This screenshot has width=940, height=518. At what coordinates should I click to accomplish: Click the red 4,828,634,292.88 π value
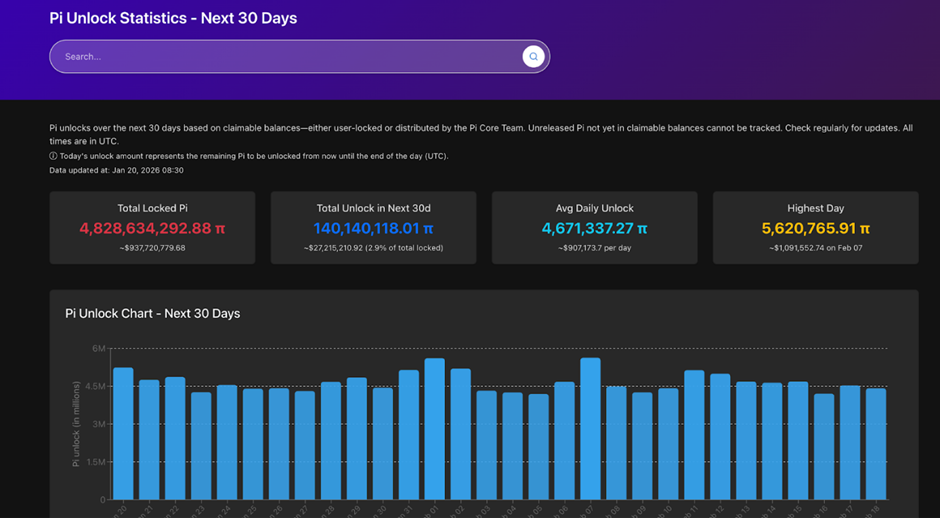tap(152, 228)
